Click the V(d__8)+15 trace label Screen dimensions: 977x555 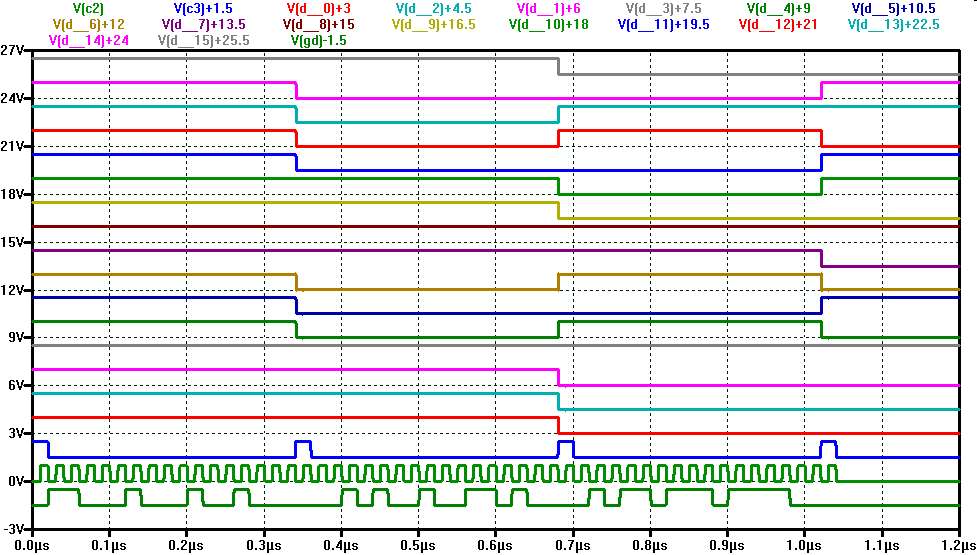click(x=319, y=23)
